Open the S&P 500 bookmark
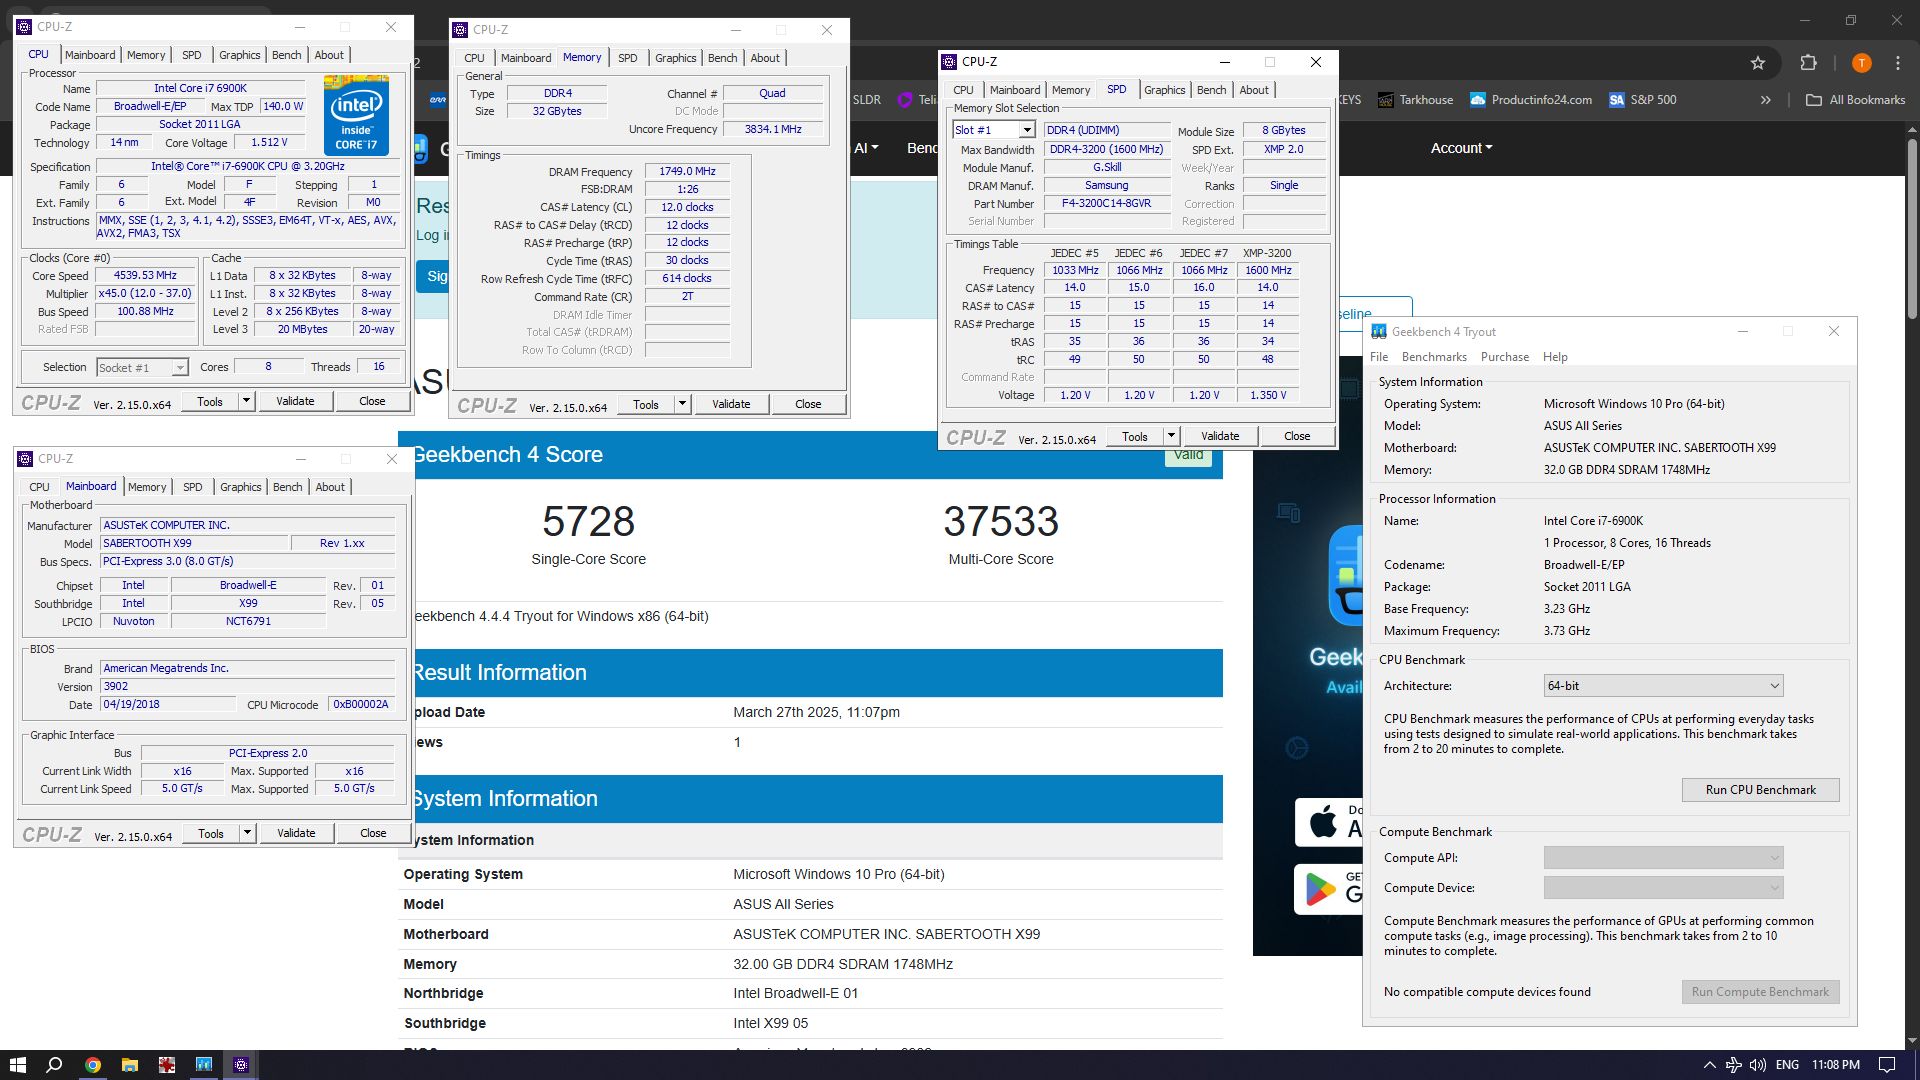The height and width of the screenshot is (1080, 1920). click(x=1643, y=100)
